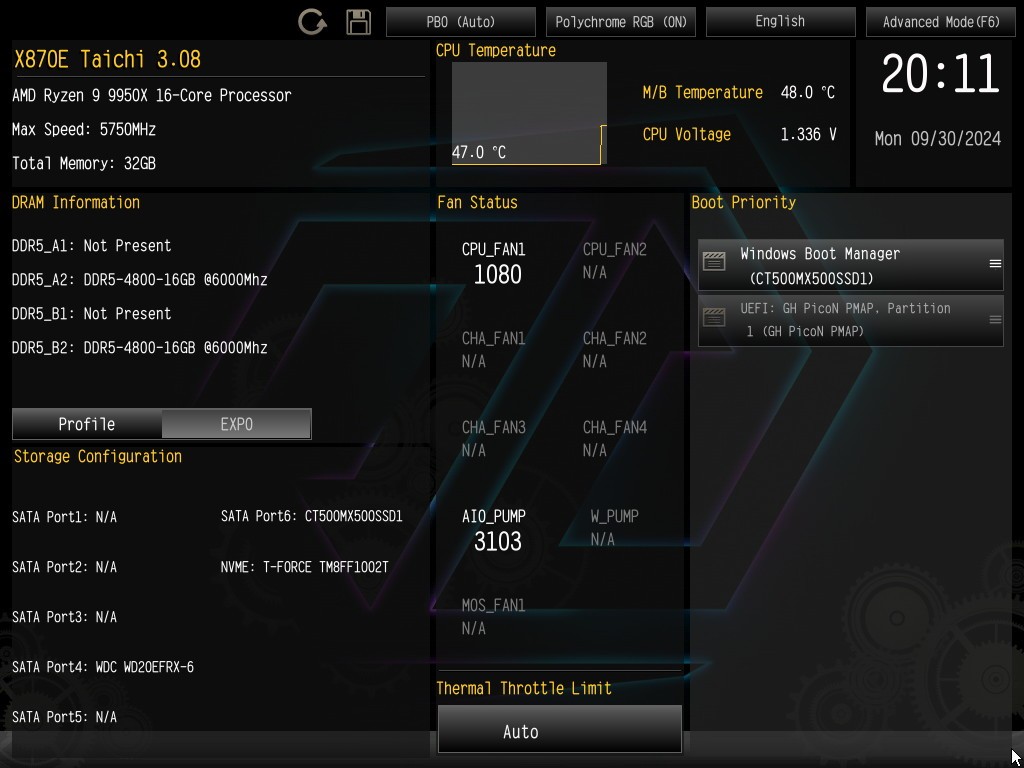Click AMD Ryzen 9 9950X processor text
Viewport: 1024px width, 768px height.
tap(152, 95)
